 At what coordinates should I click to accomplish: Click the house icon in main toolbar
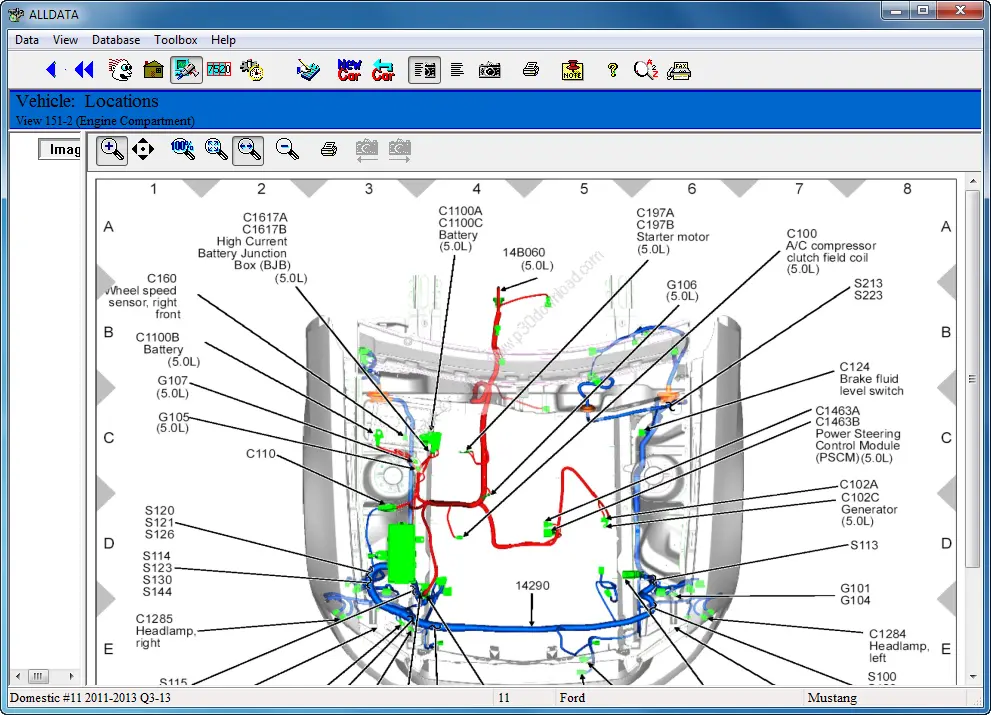click(153, 70)
